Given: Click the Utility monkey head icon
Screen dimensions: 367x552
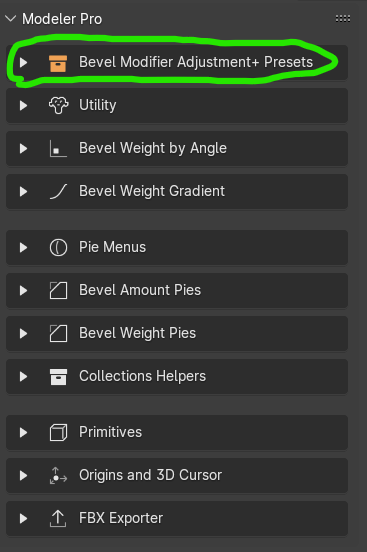Looking at the screenshot, I should [58, 105].
